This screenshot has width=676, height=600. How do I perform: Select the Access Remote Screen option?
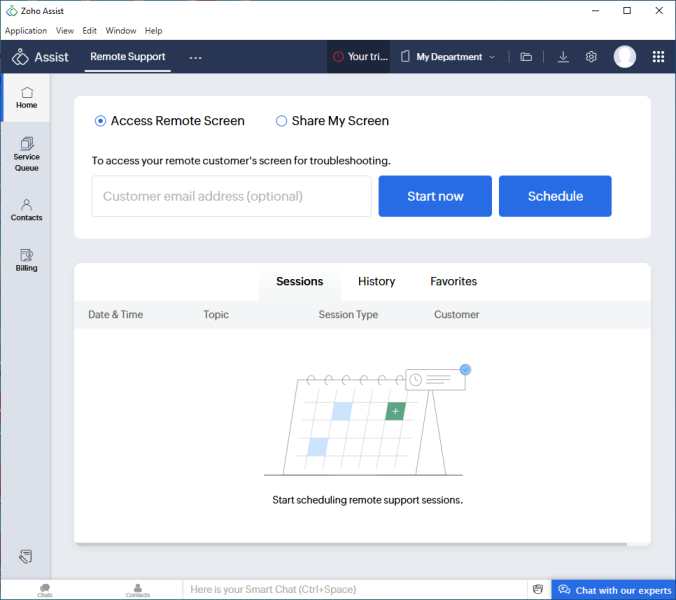click(100, 121)
